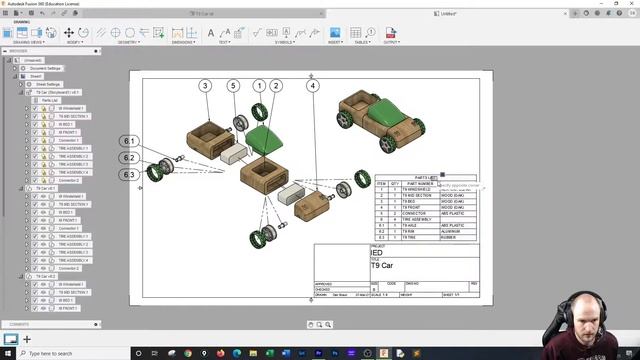Select the Dimension tool

point(177,33)
